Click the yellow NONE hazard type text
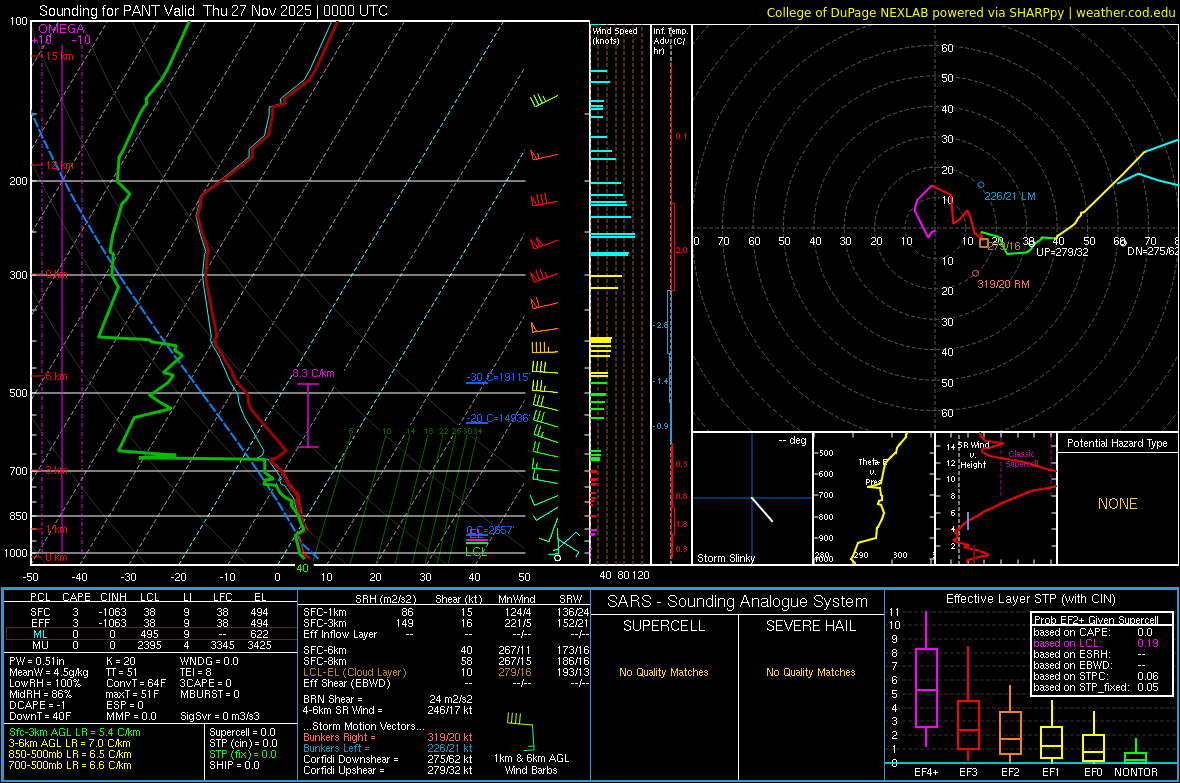This screenshot has width=1180, height=783. click(x=1118, y=504)
